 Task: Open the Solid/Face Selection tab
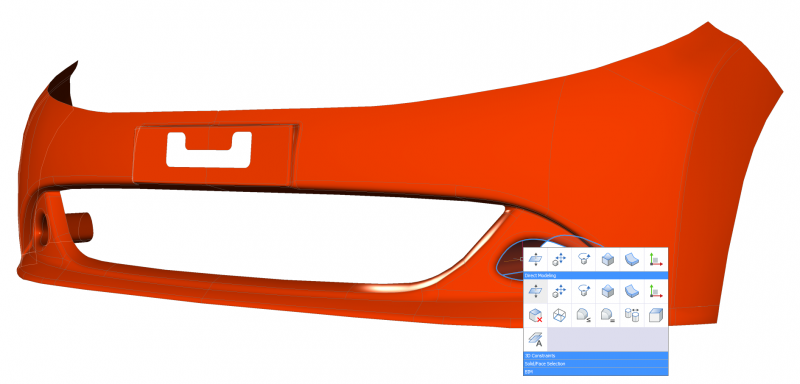click(x=595, y=364)
